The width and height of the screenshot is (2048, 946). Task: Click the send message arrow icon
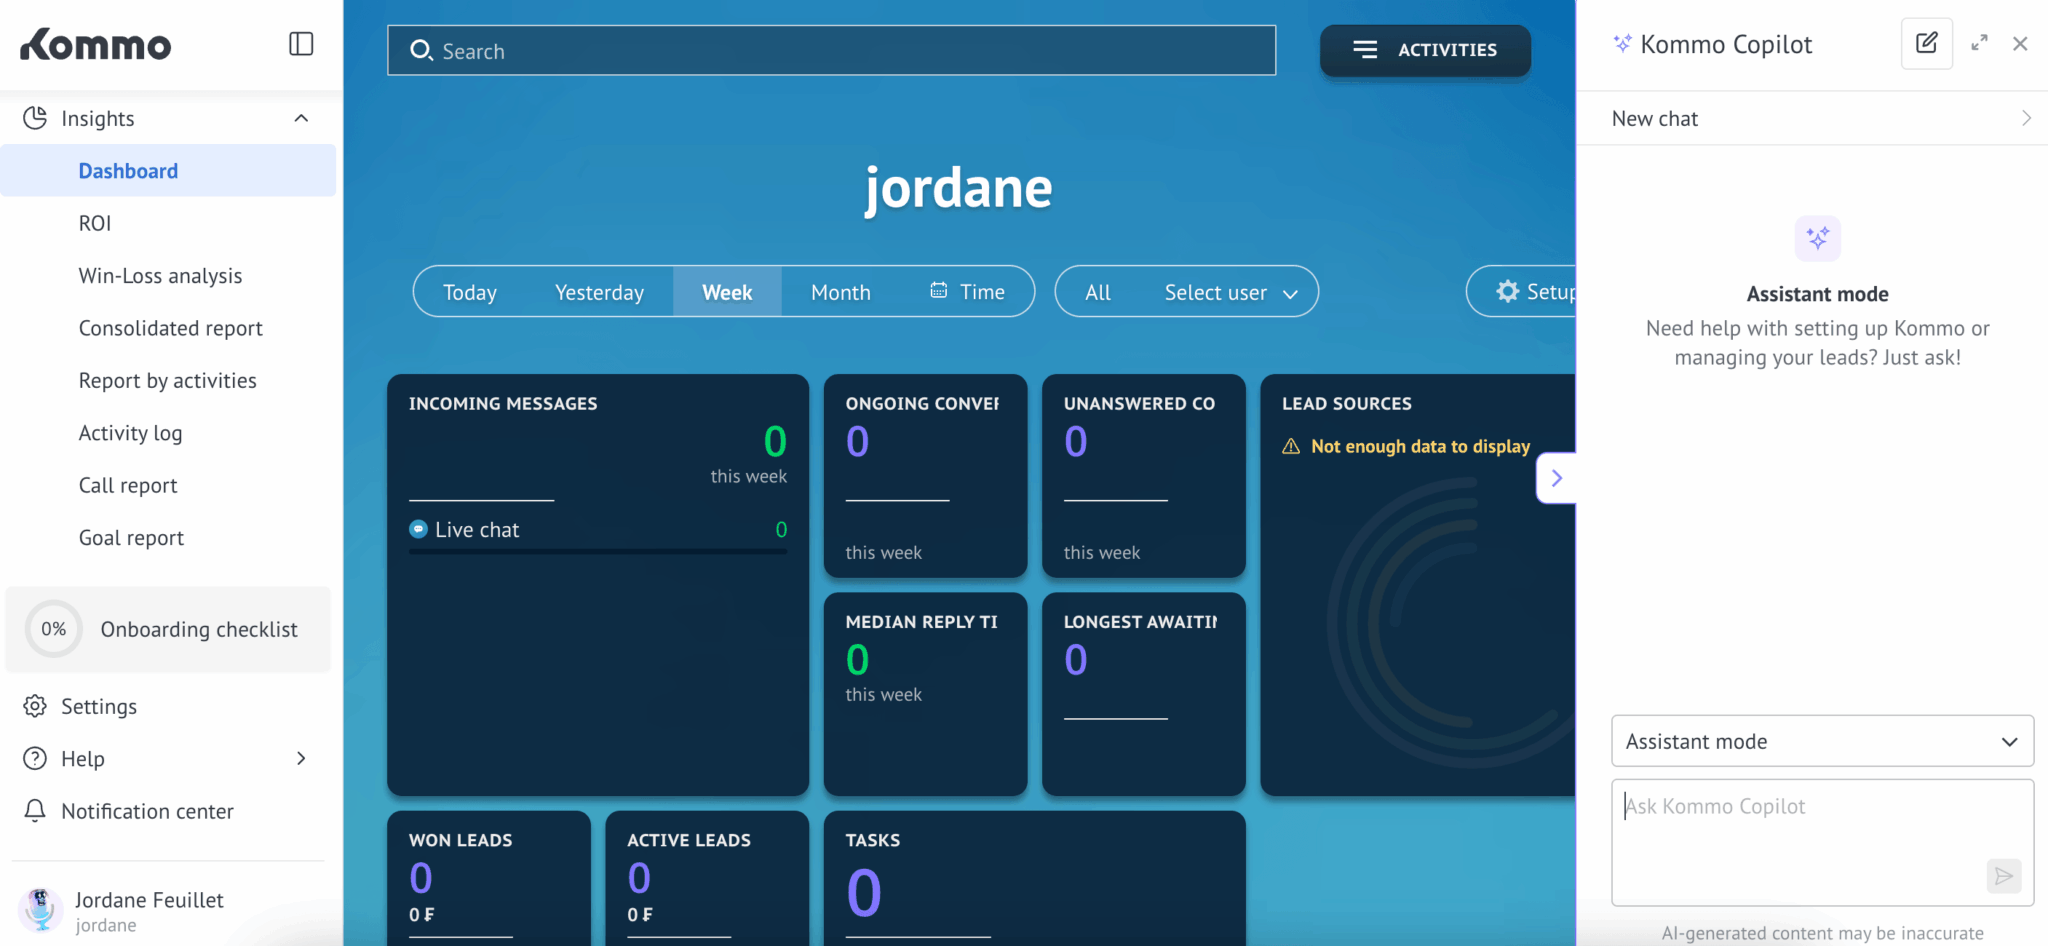point(2004,876)
